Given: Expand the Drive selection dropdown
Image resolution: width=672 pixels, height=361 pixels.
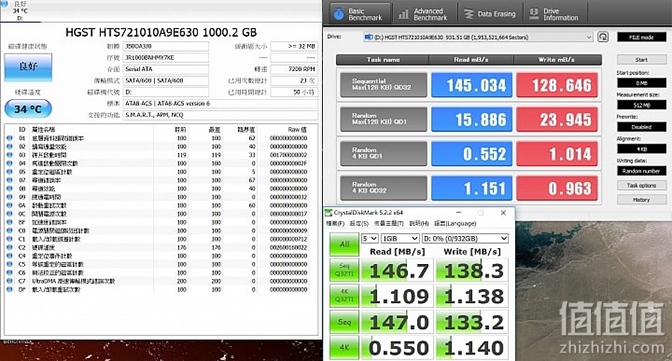Looking at the screenshot, I should click(x=478, y=37).
